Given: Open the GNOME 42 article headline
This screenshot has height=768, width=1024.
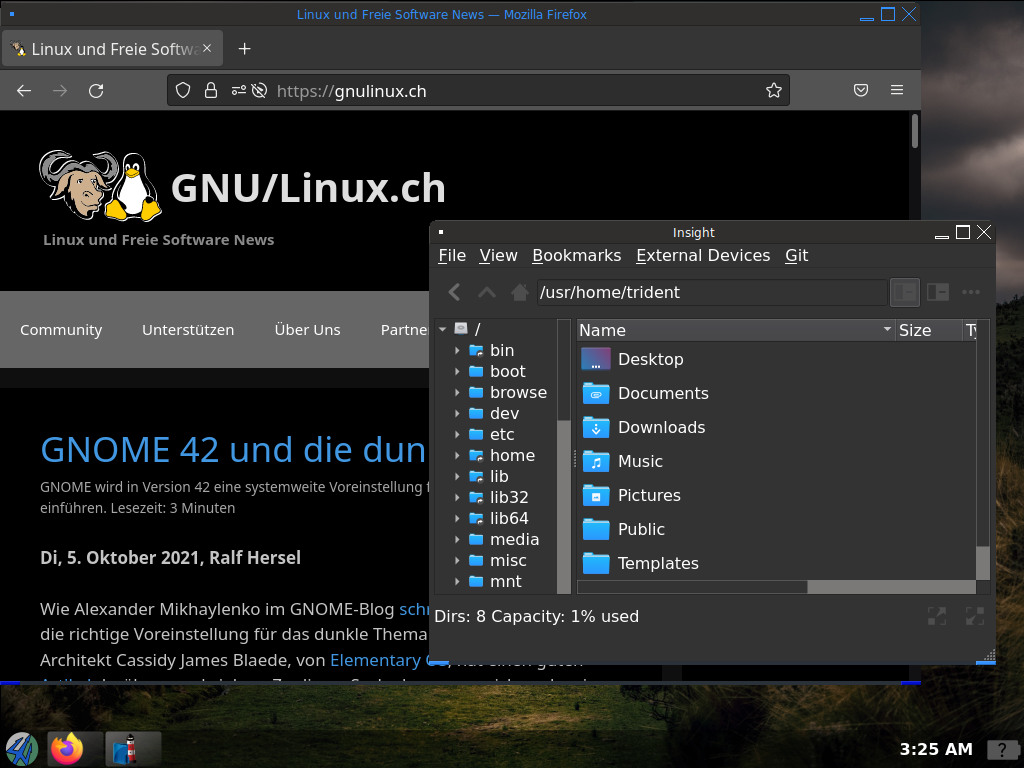Looking at the screenshot, I should (x=234, y=450).
